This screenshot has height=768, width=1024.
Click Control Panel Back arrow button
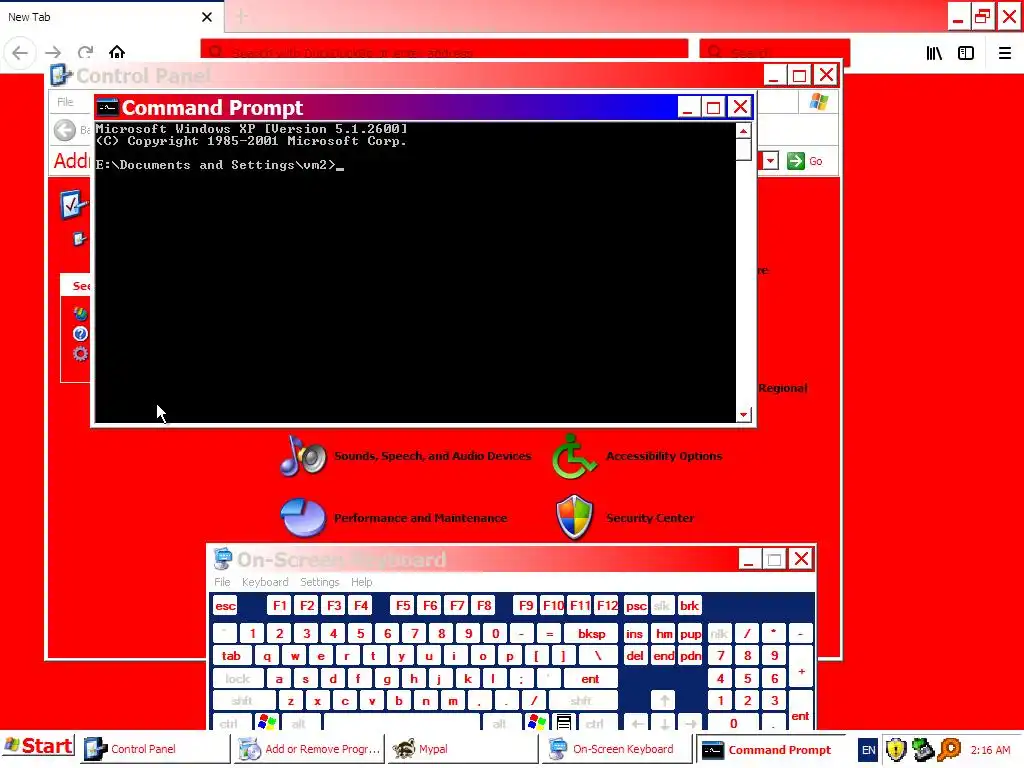[65, 130]
